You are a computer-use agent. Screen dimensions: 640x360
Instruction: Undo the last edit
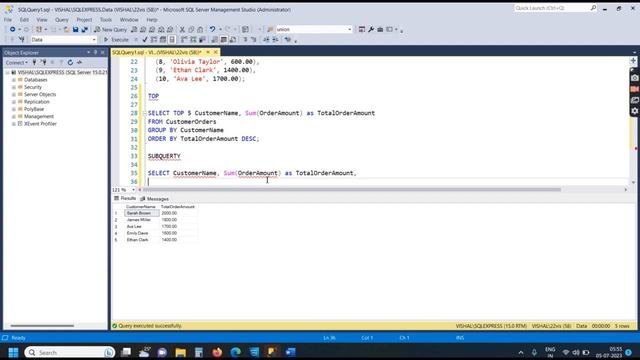point(212,29)
